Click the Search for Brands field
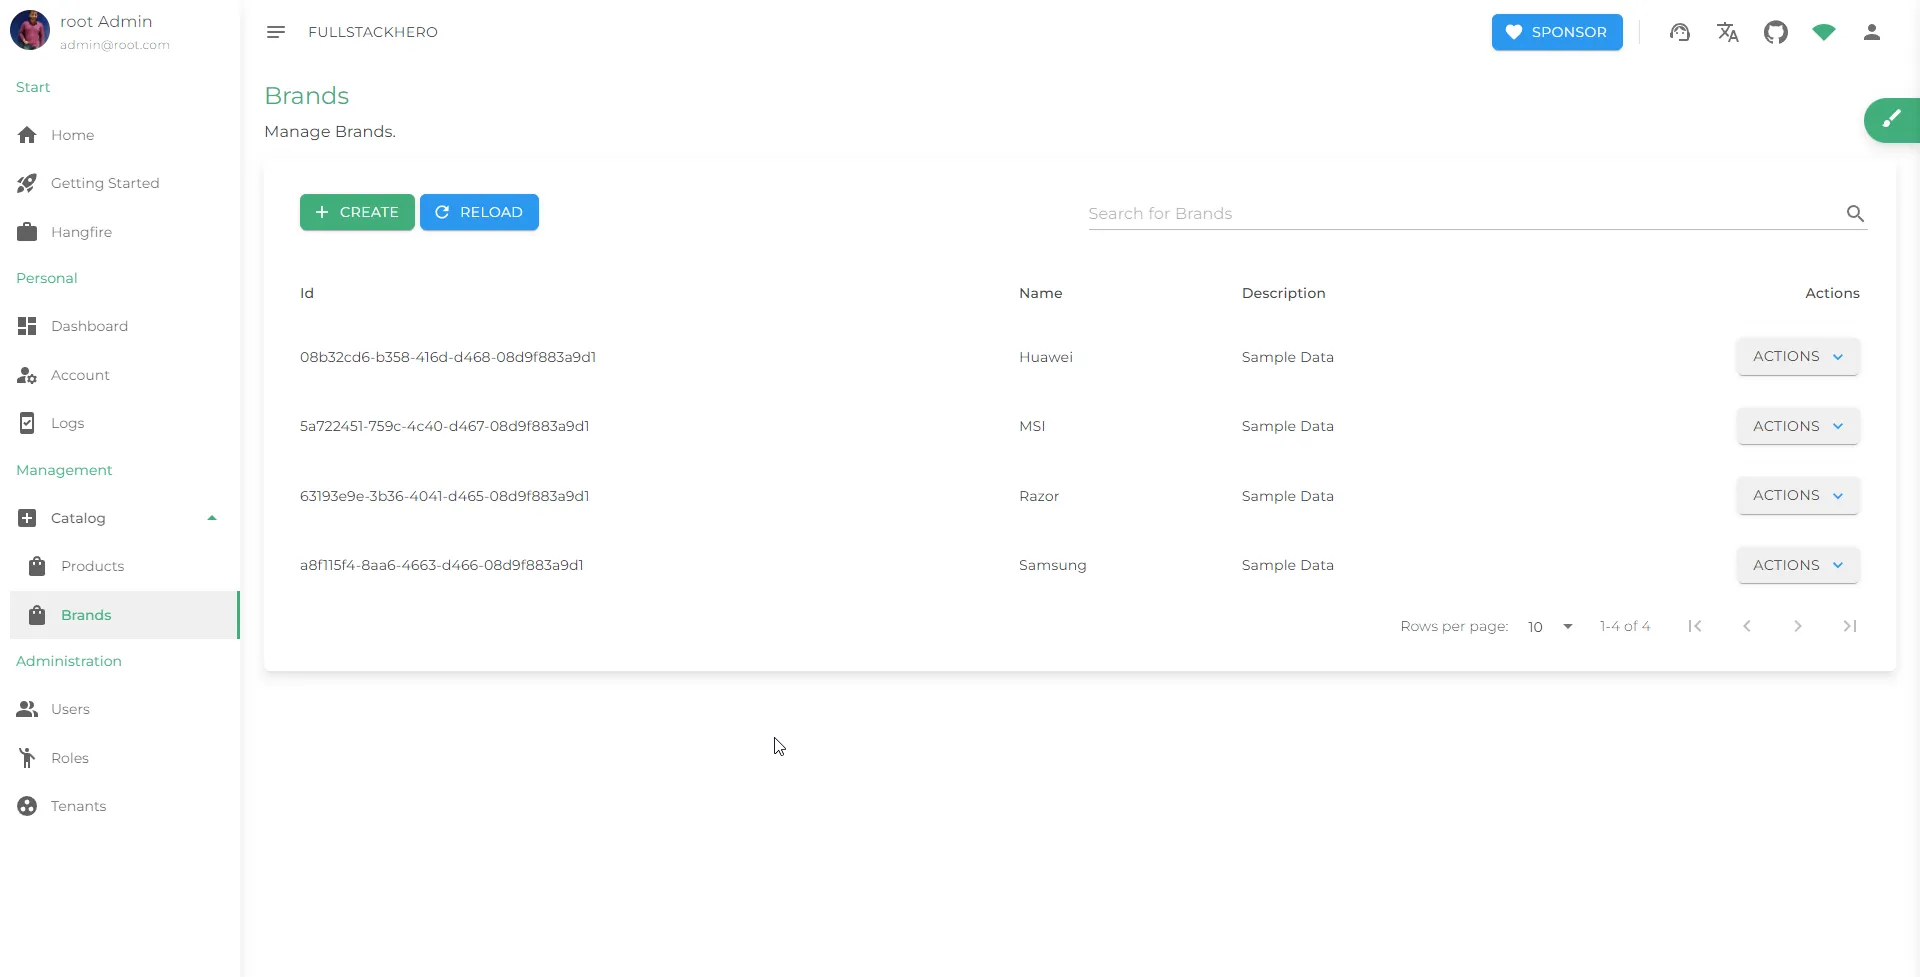Screen dimensions: 1920x977 (x=1400, y=213)
